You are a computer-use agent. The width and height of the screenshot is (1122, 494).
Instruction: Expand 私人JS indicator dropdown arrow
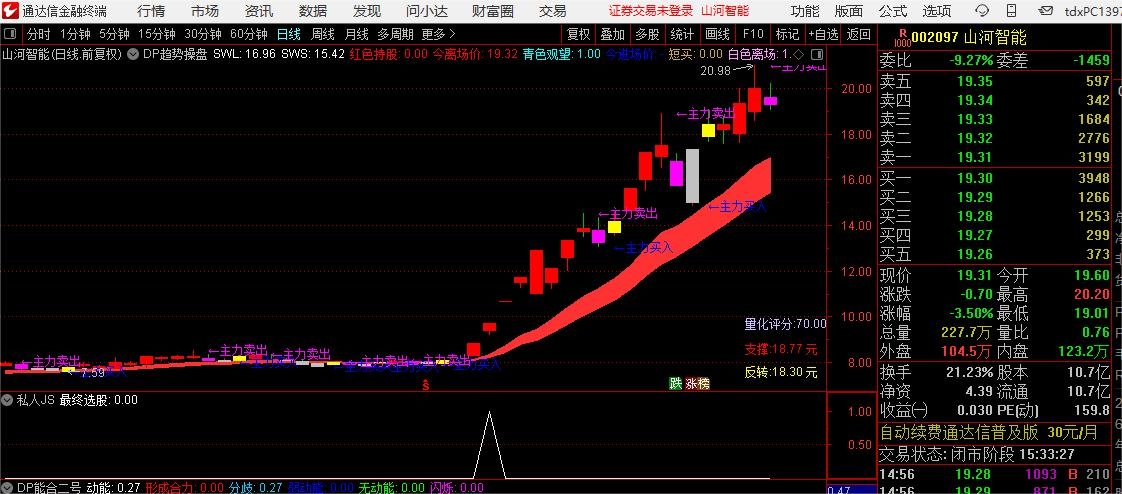pos(8,400)
